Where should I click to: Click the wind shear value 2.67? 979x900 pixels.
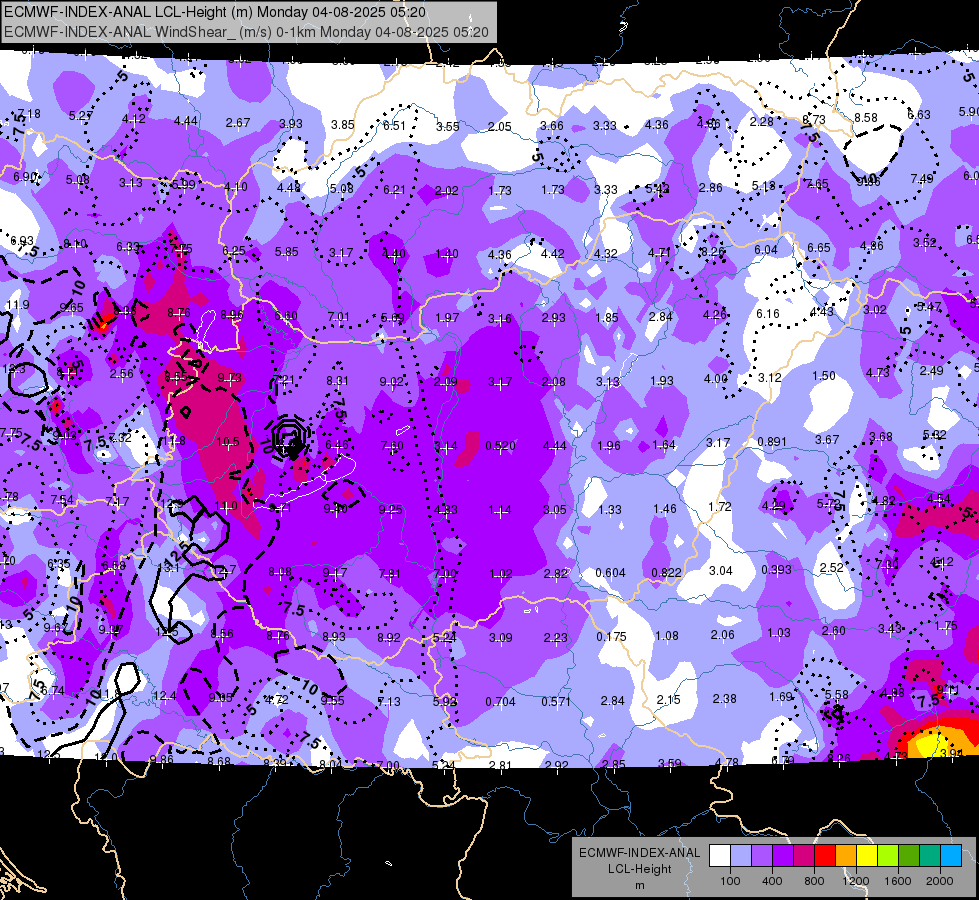[238, 122]
